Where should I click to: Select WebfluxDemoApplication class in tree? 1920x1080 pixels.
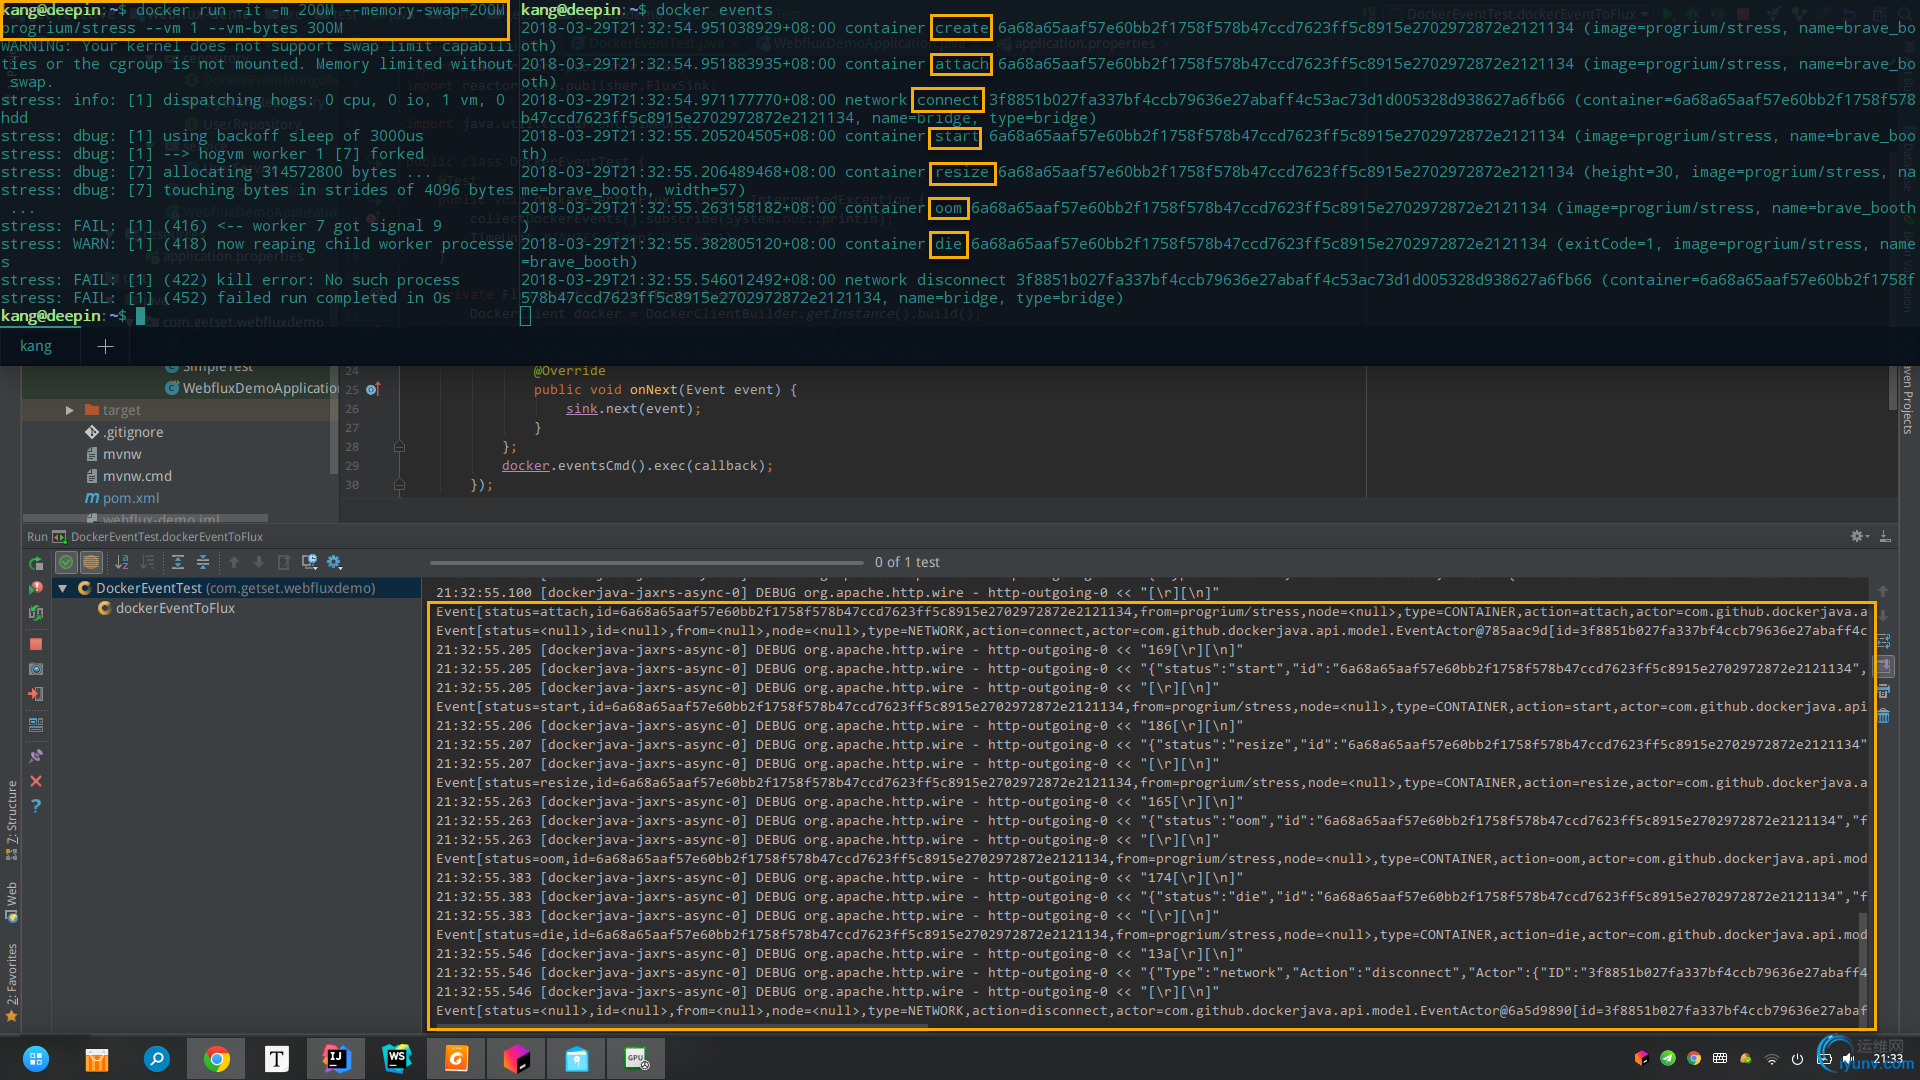(252, 388)
